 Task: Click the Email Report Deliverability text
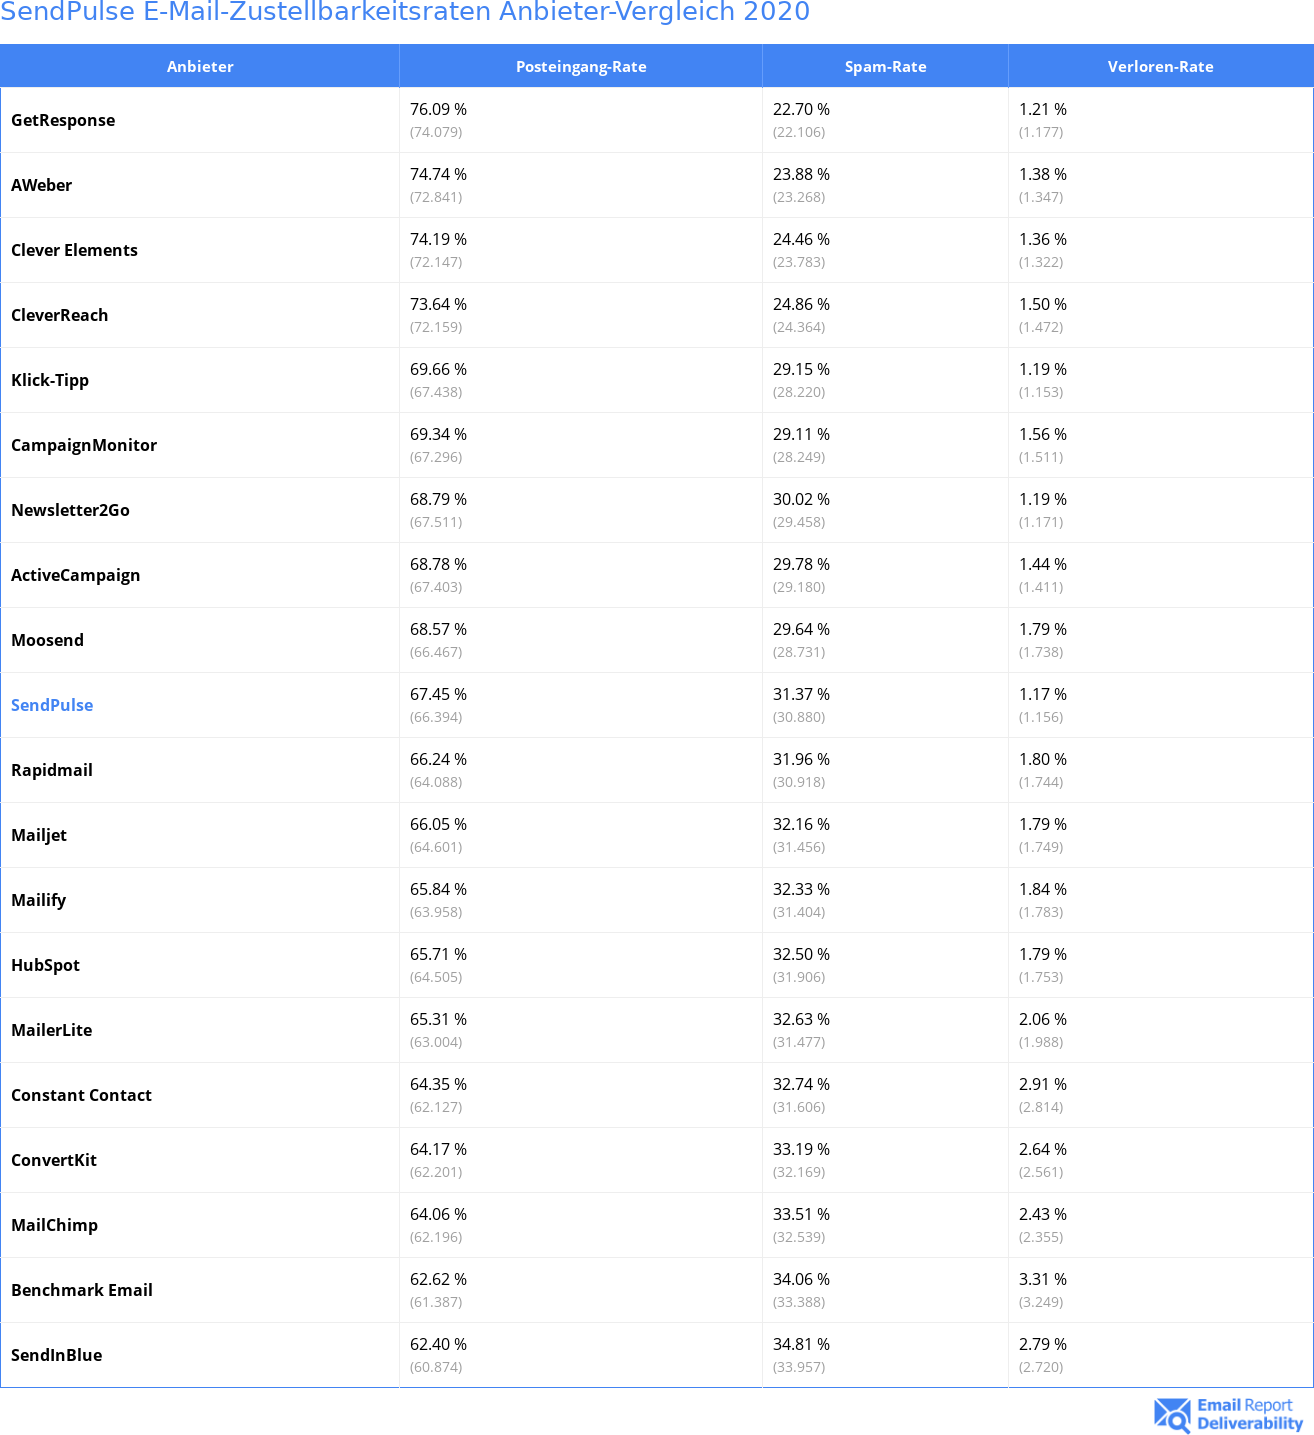pos(1249,1415)
